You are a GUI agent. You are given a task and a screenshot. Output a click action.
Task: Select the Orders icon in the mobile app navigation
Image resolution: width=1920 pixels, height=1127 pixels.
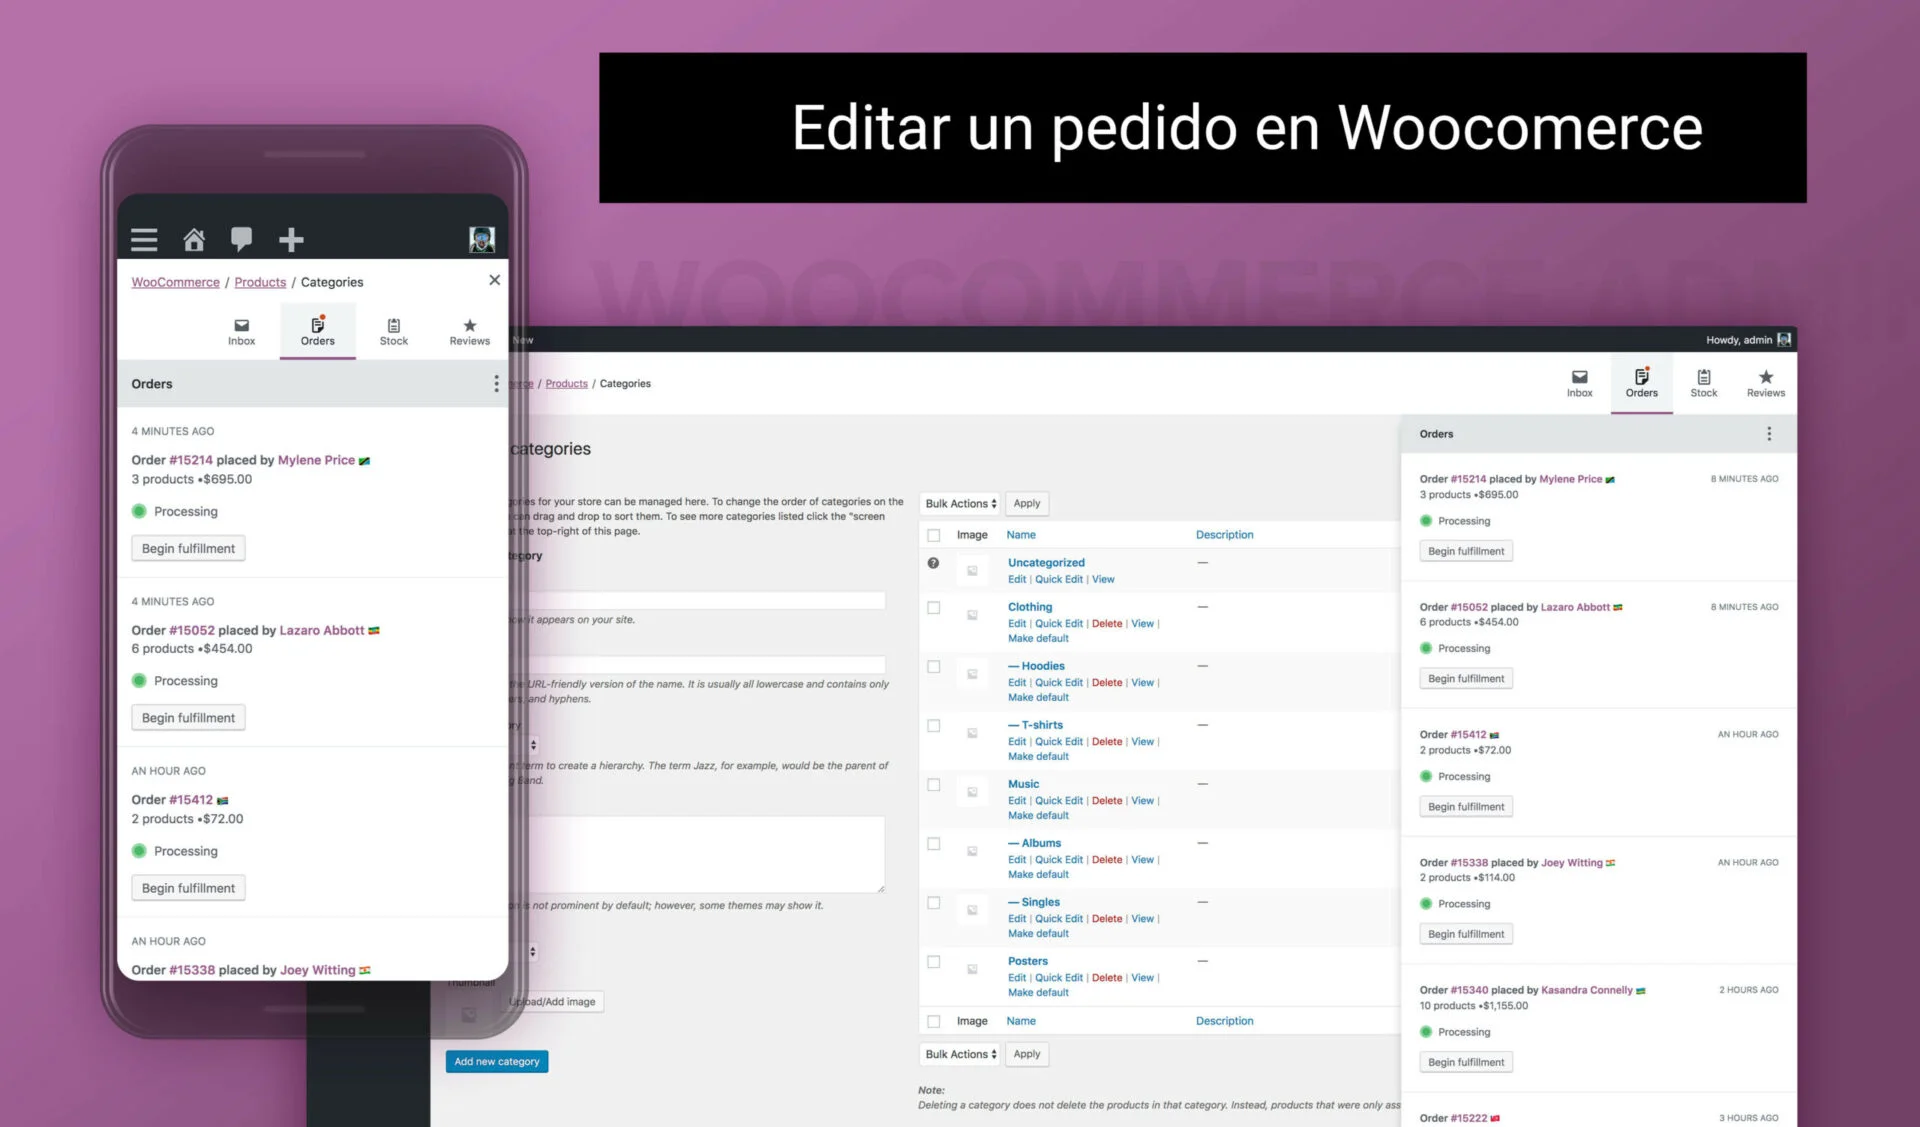tap(317, 331)
